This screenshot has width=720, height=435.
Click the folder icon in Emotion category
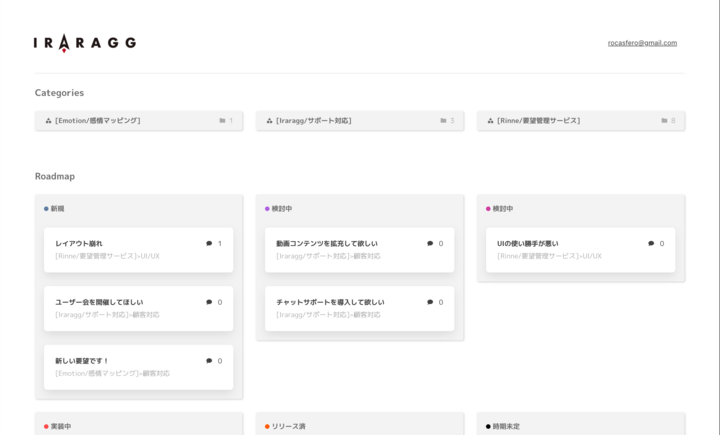(222, 121)
